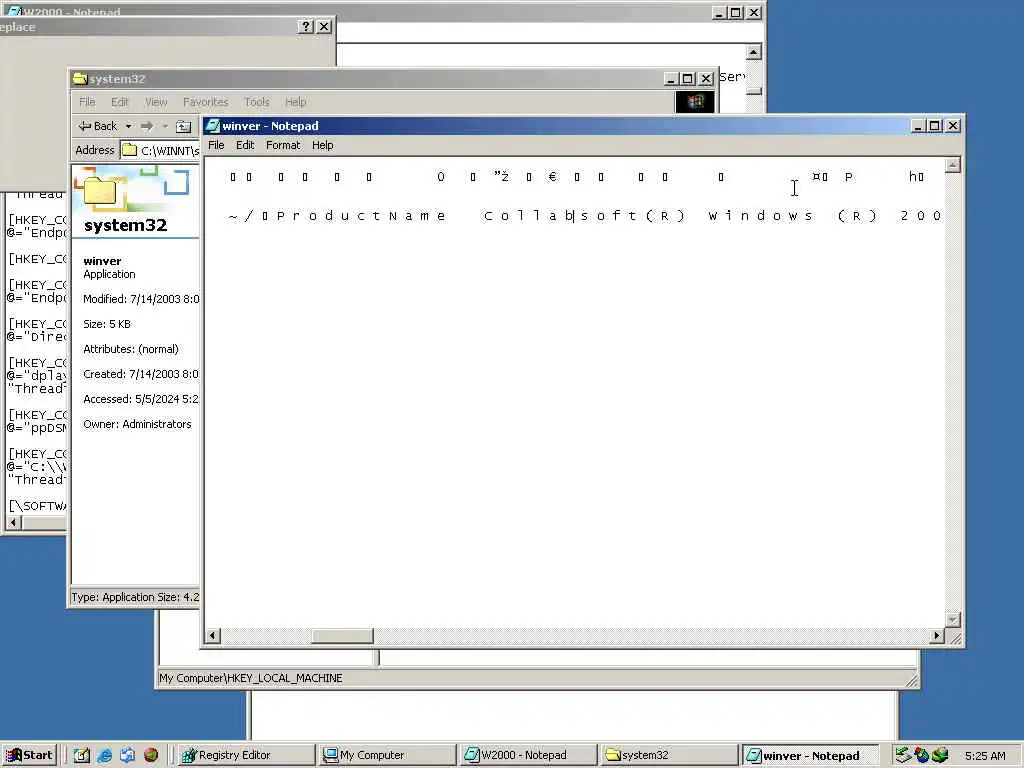
Task: Click left scroll arrow in W2000 Notepad
Action: coord(13,522)
